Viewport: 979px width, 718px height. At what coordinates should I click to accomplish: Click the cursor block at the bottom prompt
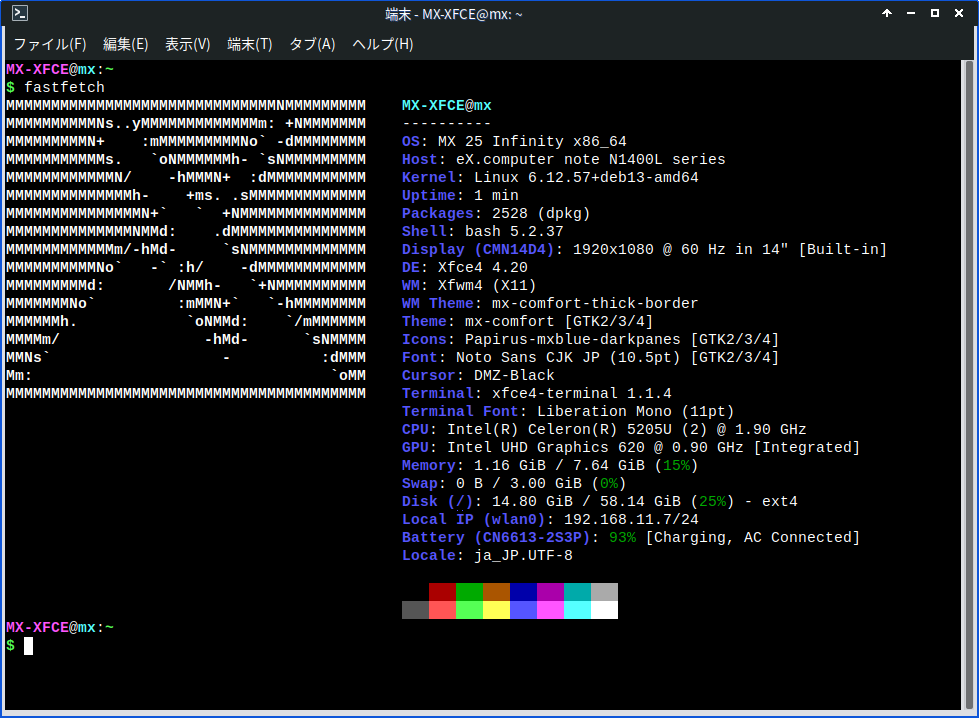(x=29, y=646)
